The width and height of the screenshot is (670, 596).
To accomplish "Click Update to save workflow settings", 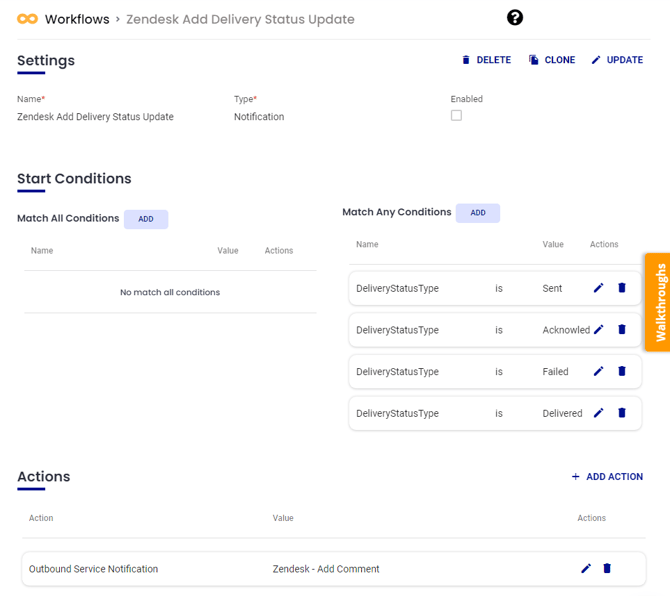I will click(617, 60).
